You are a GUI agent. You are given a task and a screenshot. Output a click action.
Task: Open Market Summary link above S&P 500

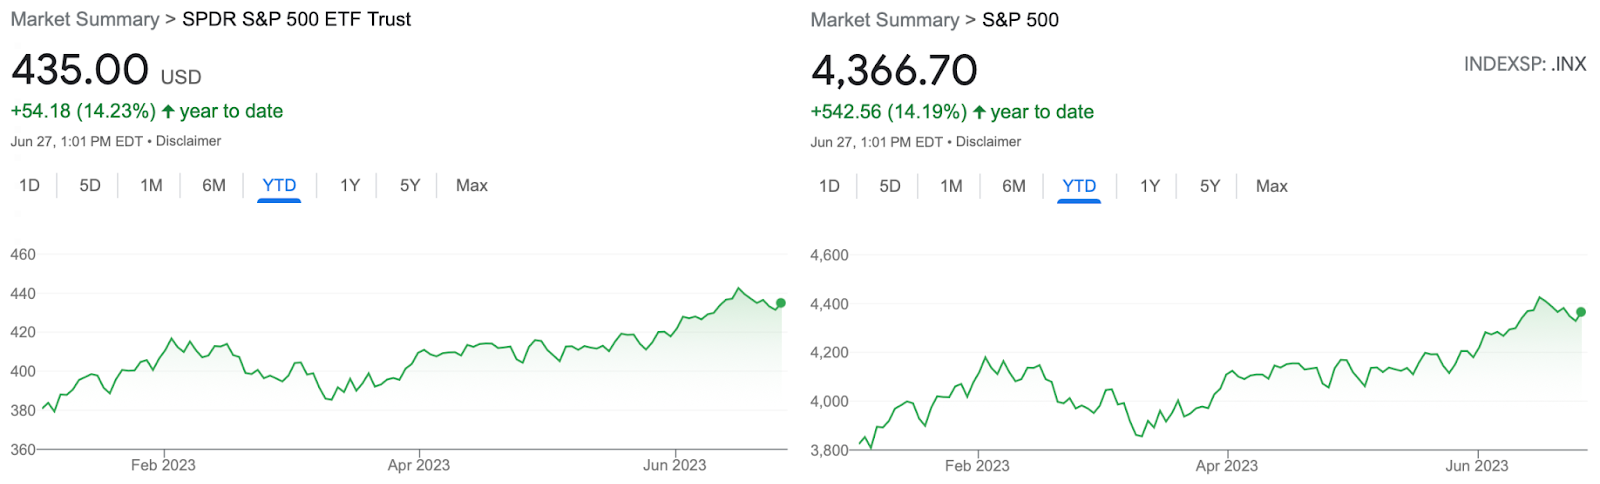tap(885, 20)
